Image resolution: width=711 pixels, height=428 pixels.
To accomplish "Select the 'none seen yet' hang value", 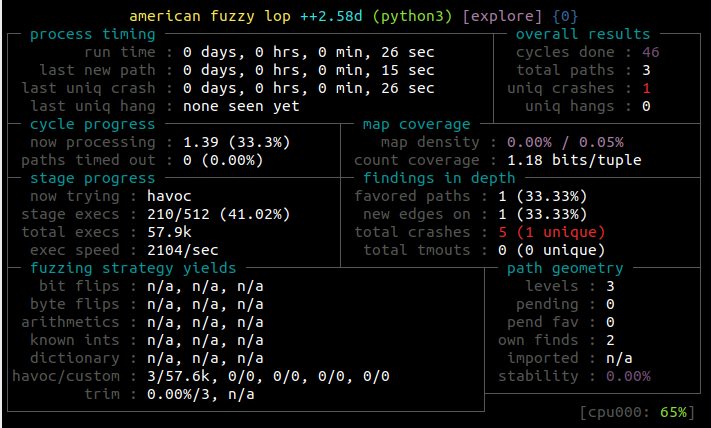I will (241, 107).
